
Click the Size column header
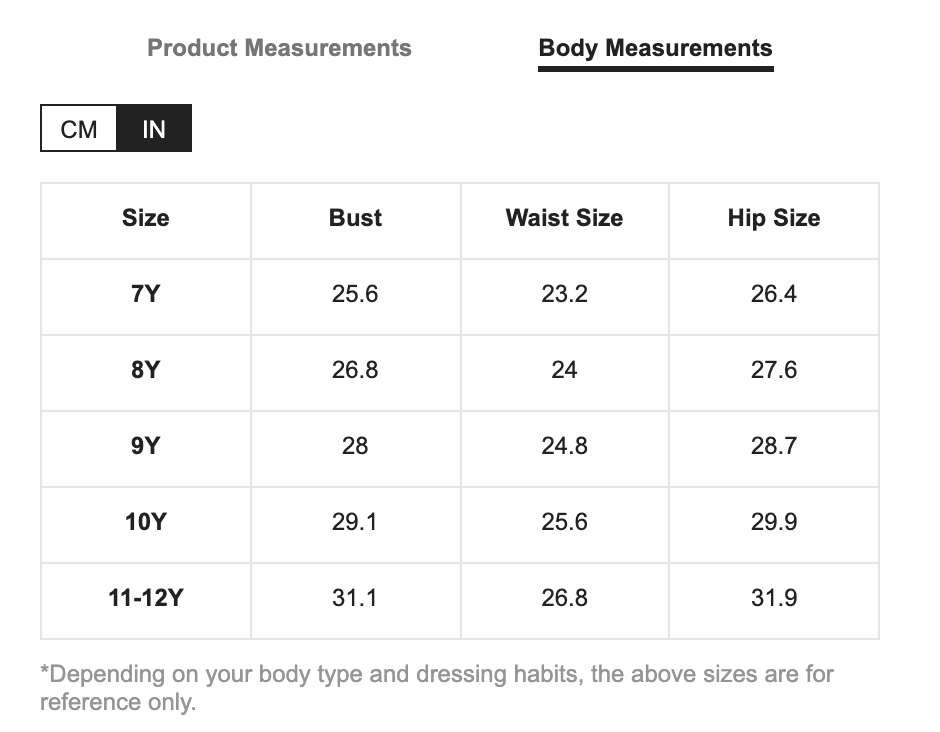(146, 218)
